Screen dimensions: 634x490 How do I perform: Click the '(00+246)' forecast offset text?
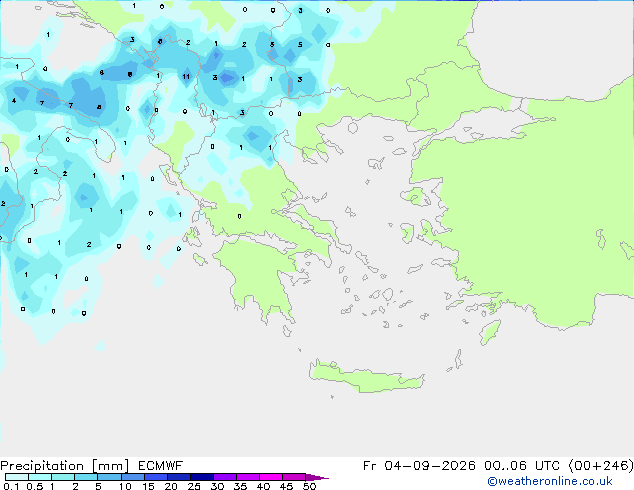coord(601,466)
